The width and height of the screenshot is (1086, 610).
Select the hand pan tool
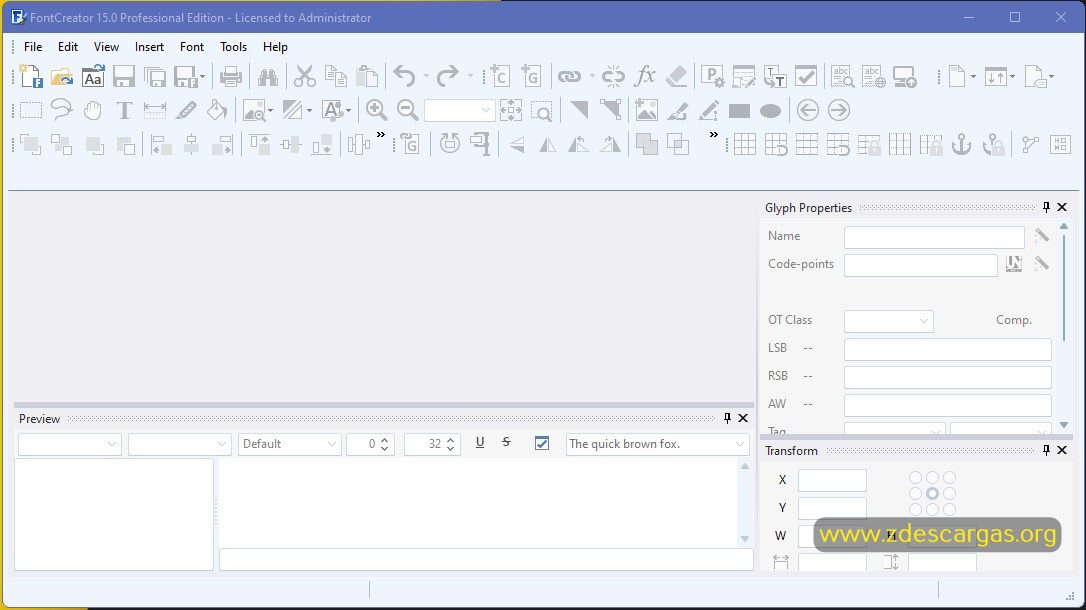click(x=93, y=110)
